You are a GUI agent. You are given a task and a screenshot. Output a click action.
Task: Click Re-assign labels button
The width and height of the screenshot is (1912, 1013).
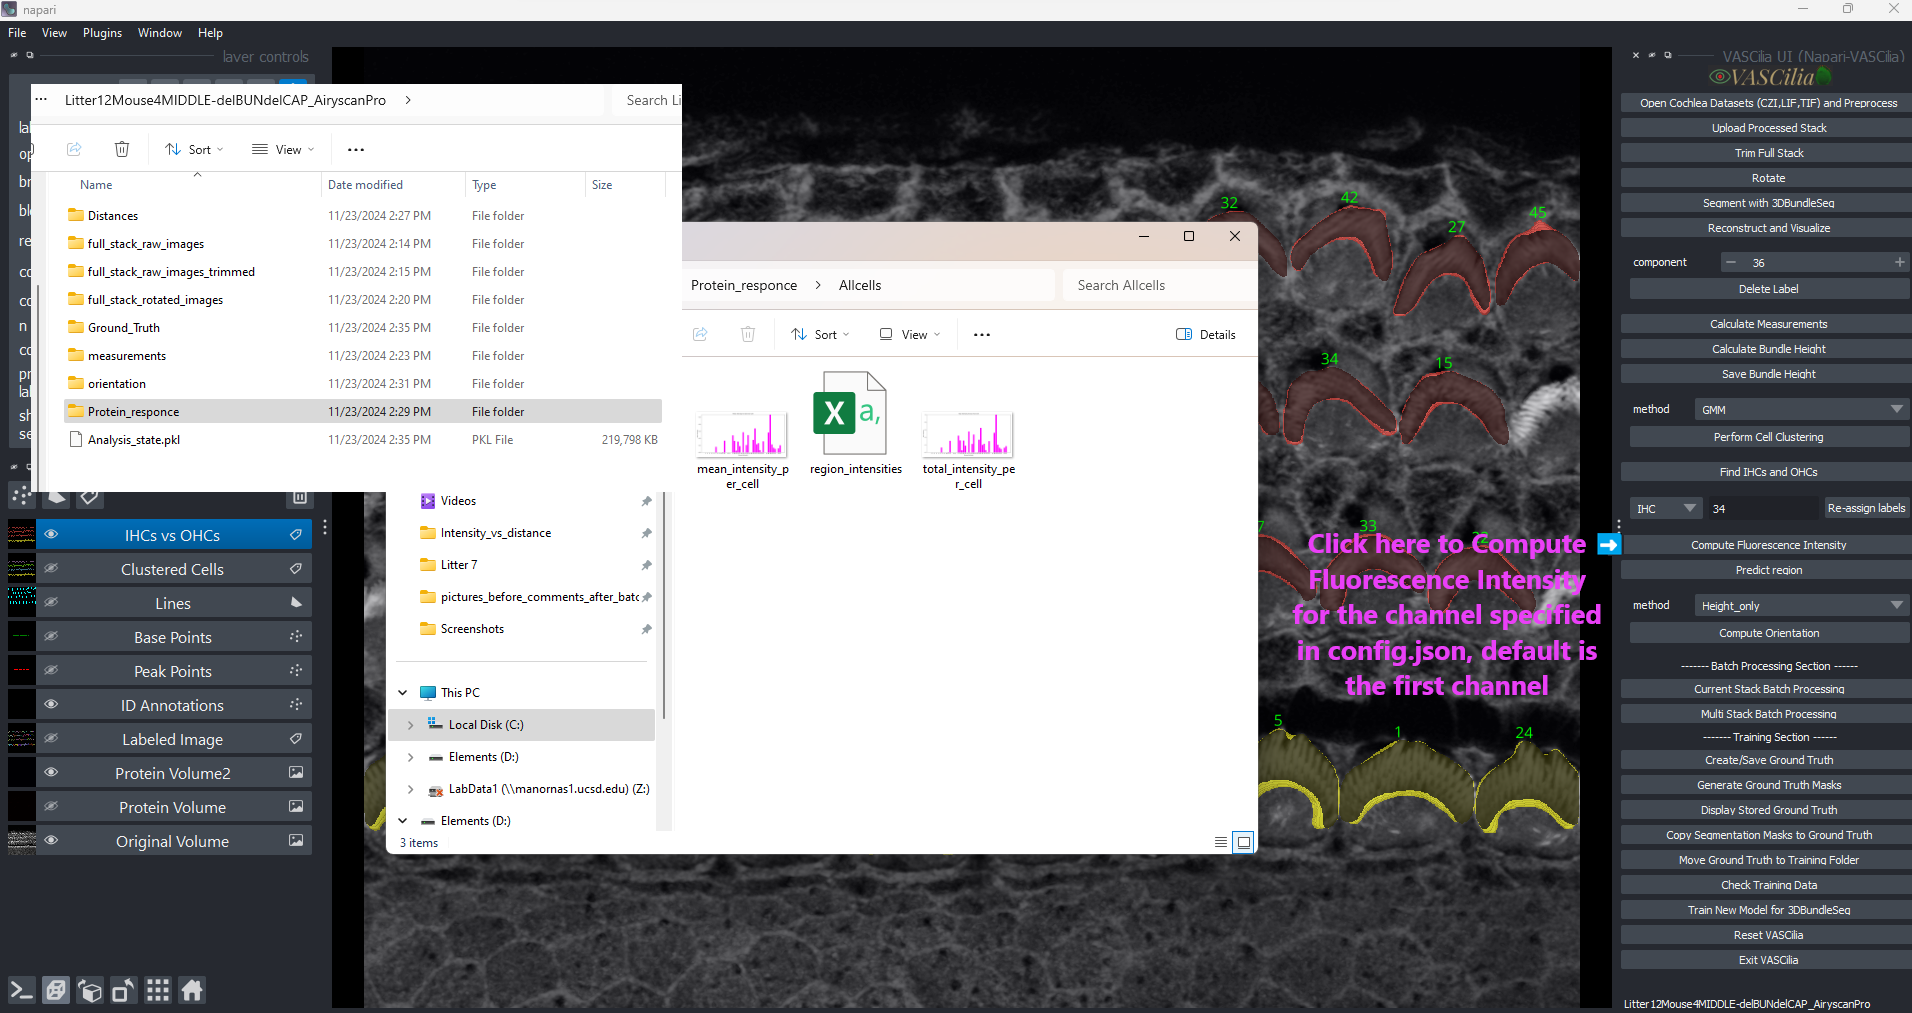tap(1866, 508)
